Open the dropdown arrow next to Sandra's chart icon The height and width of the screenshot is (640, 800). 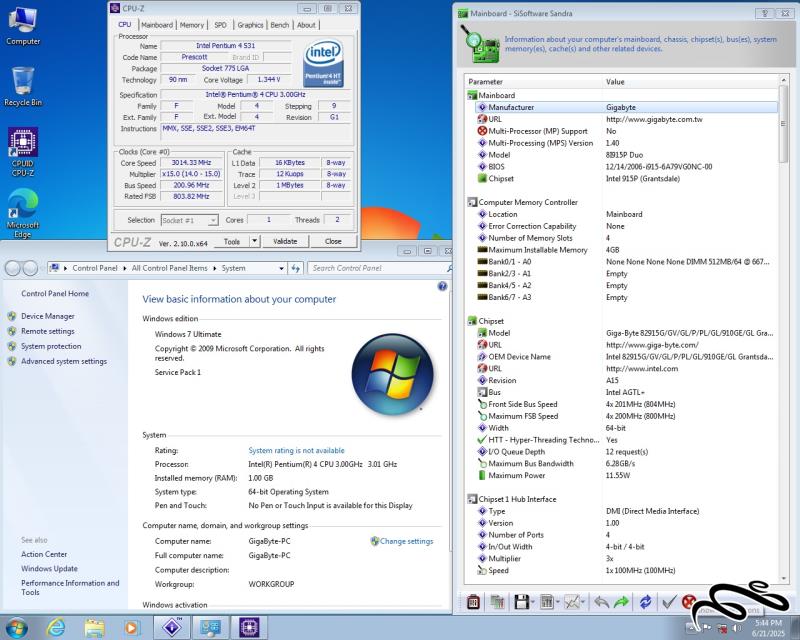click(583, 602)
